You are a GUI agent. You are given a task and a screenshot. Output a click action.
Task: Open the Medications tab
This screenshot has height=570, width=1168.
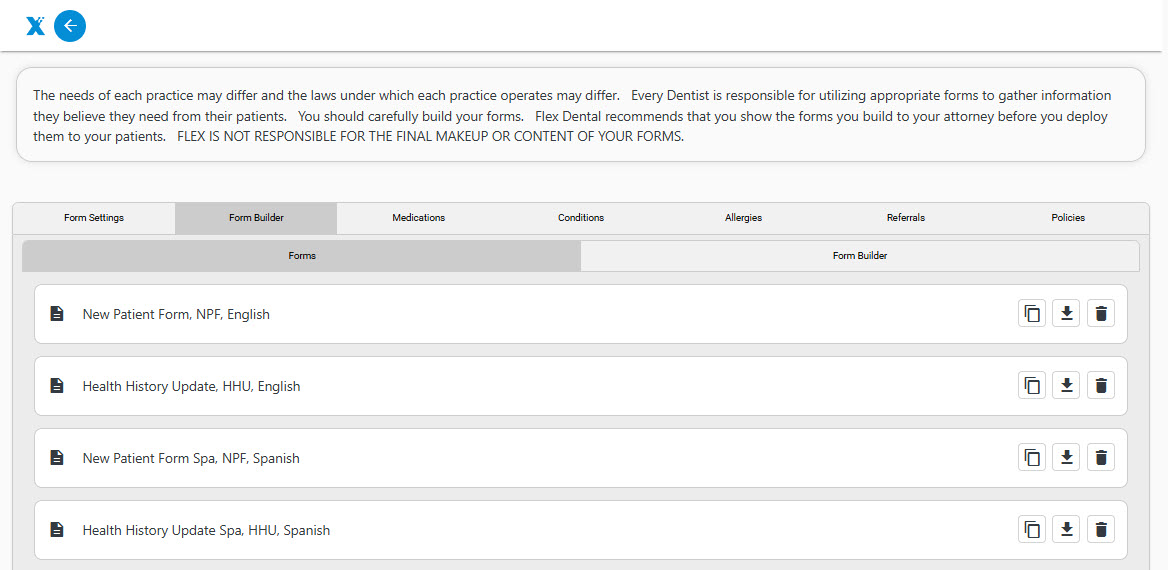(x=418, y=218)
